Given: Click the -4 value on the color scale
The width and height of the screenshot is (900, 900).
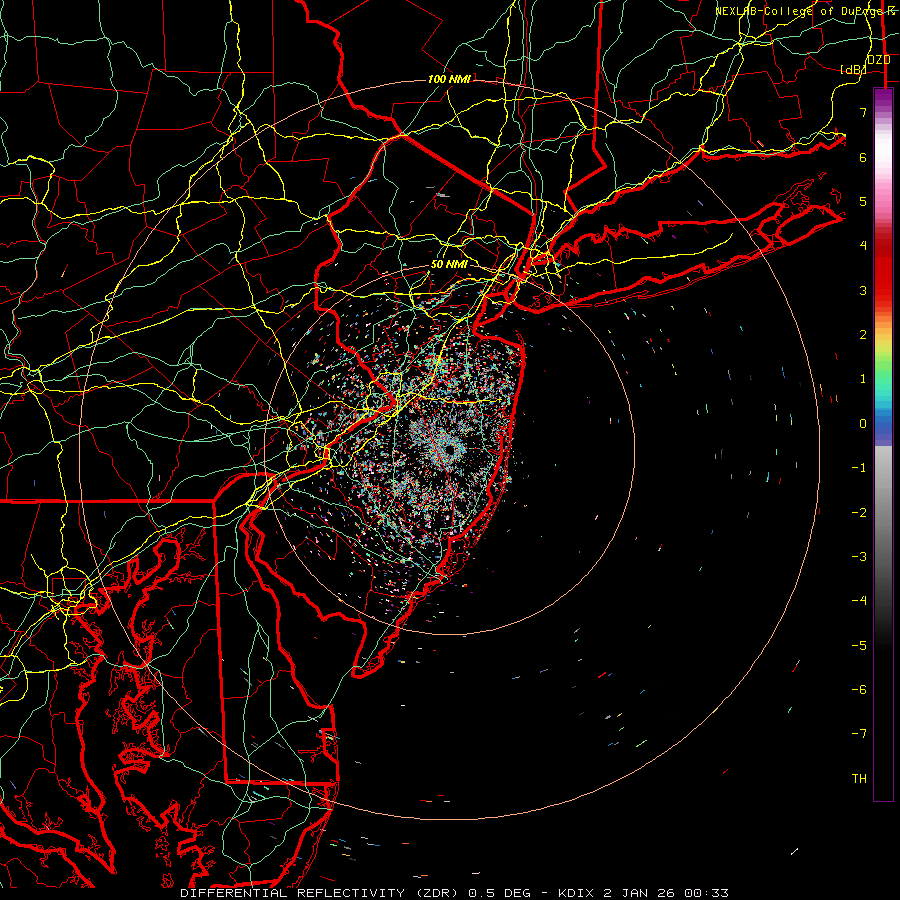Looking at the screenshot, I should 859,601.
